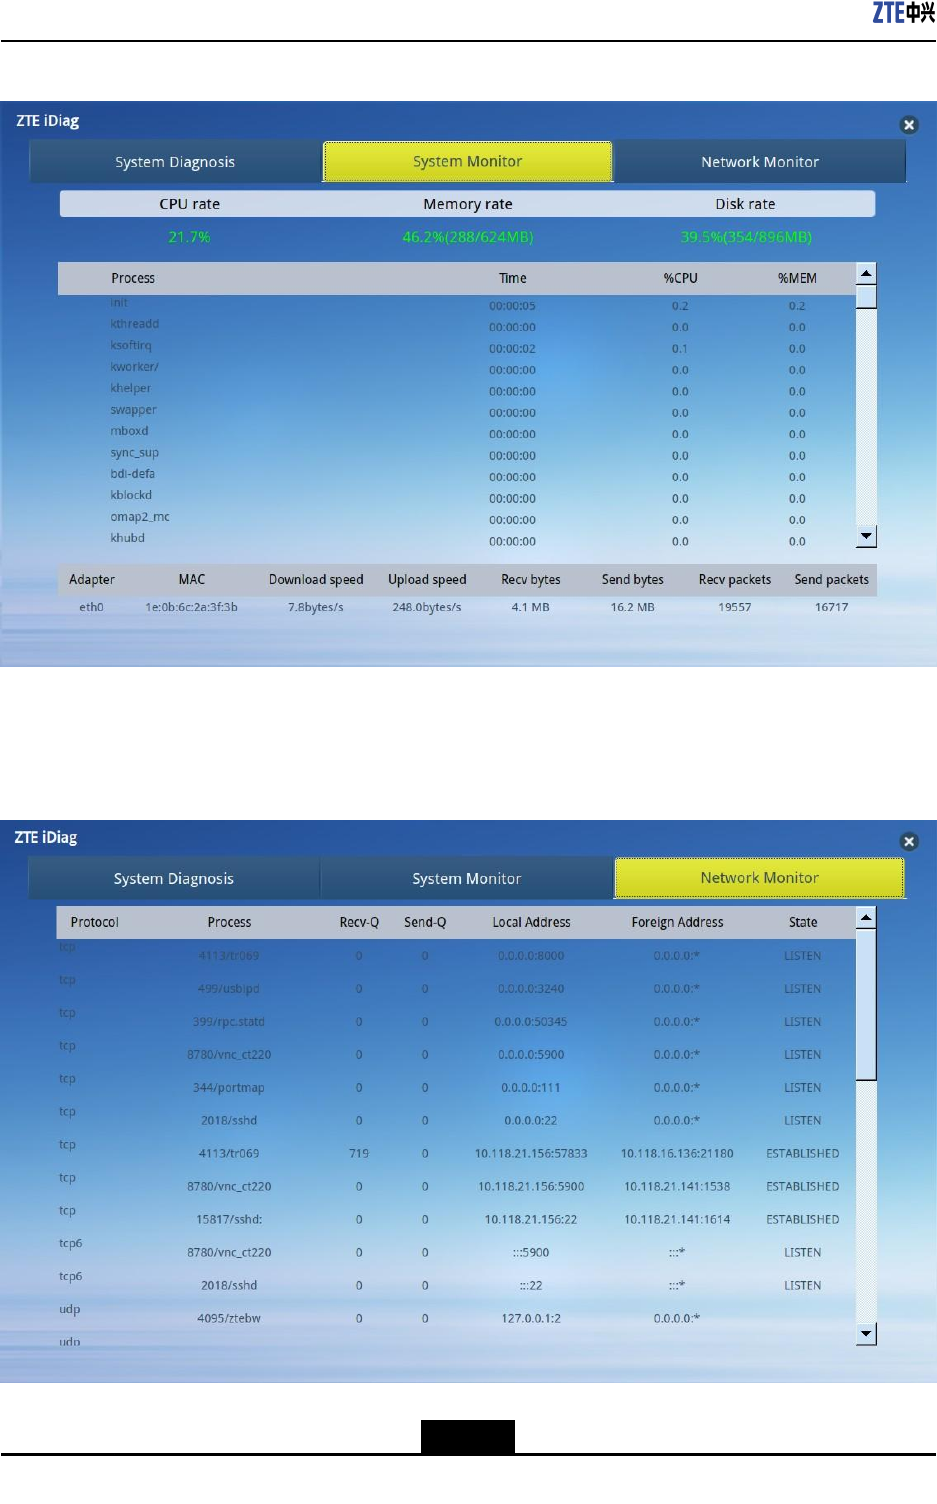The height and width of the screenshot is (1504, 937).
Task: Select khelper process row
Action: (x=457, y=390)
